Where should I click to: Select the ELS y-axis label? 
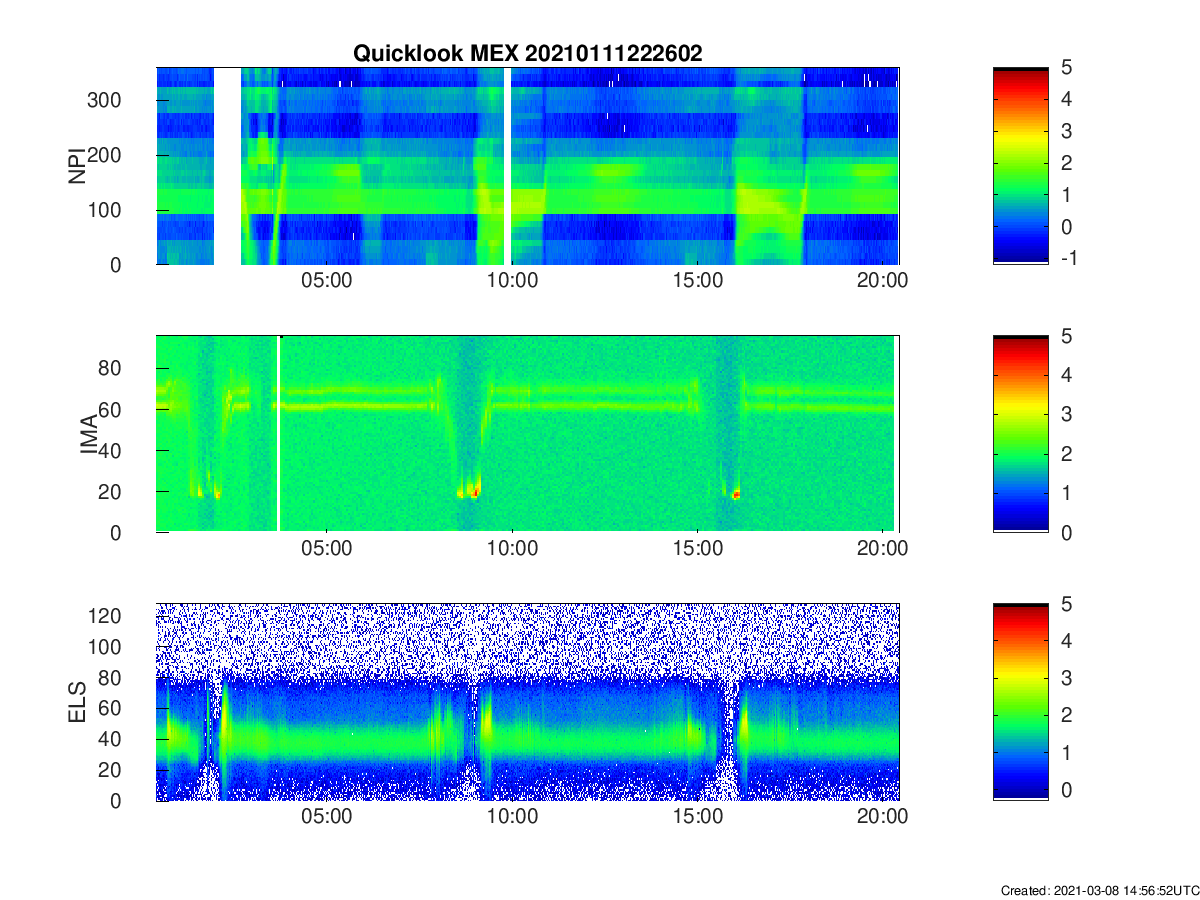click(76, 702)
